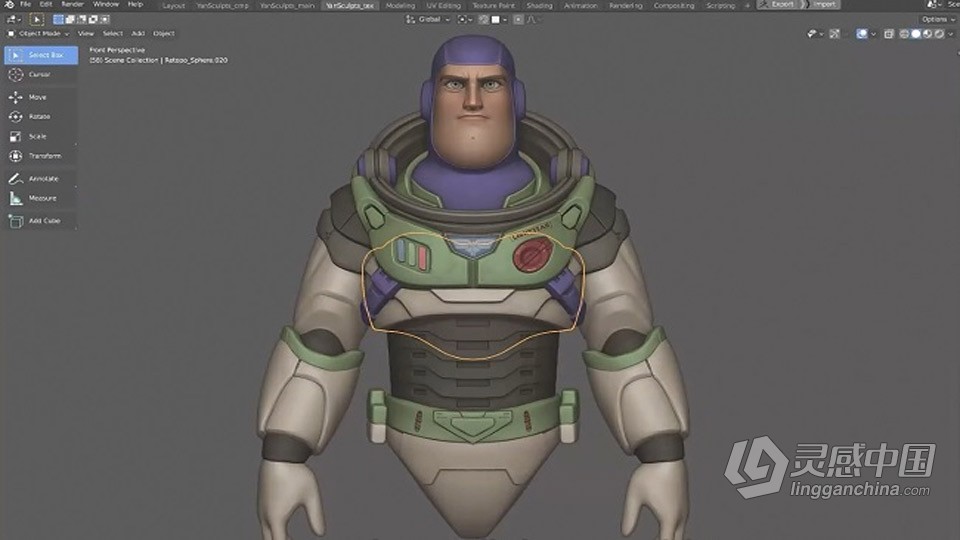Set selection mode to subtract icon
960x540 pixels.
pos(81,20)
